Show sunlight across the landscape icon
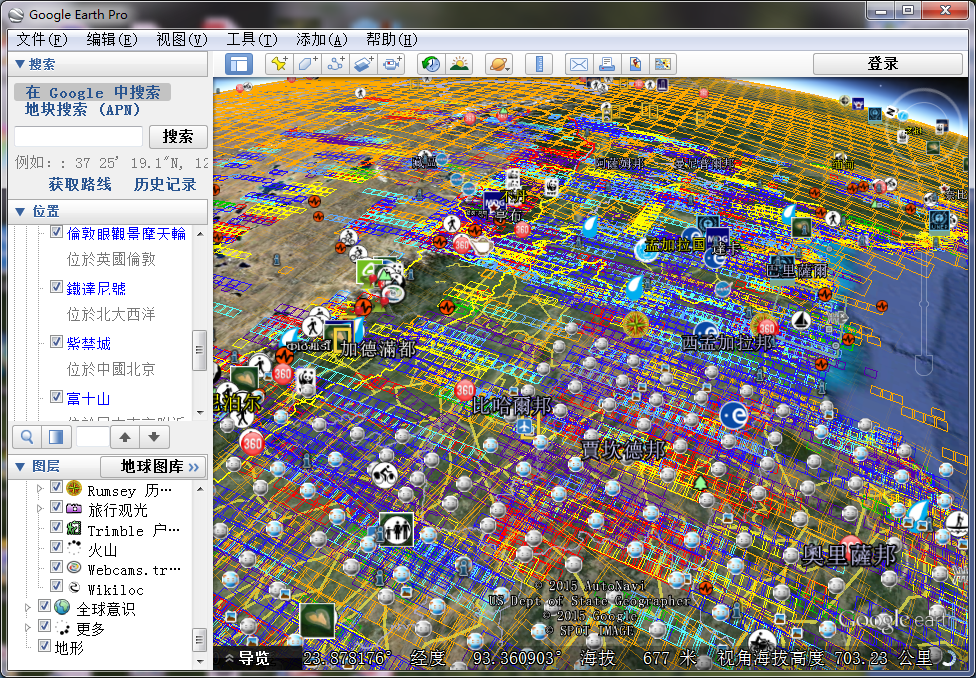Viewport: 976px width, 678px height. (x=459, y=64)
